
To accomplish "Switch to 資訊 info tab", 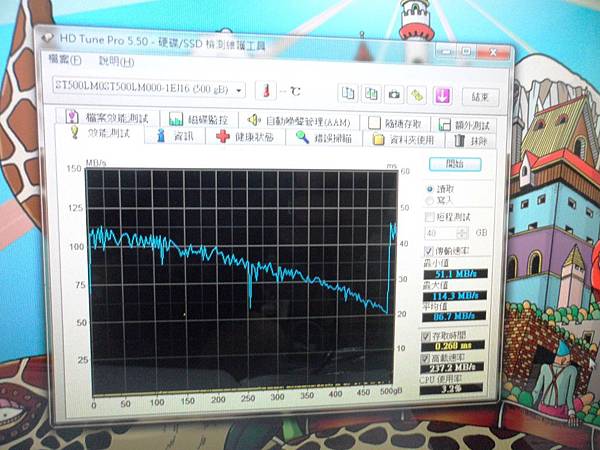I will (176, 136).
